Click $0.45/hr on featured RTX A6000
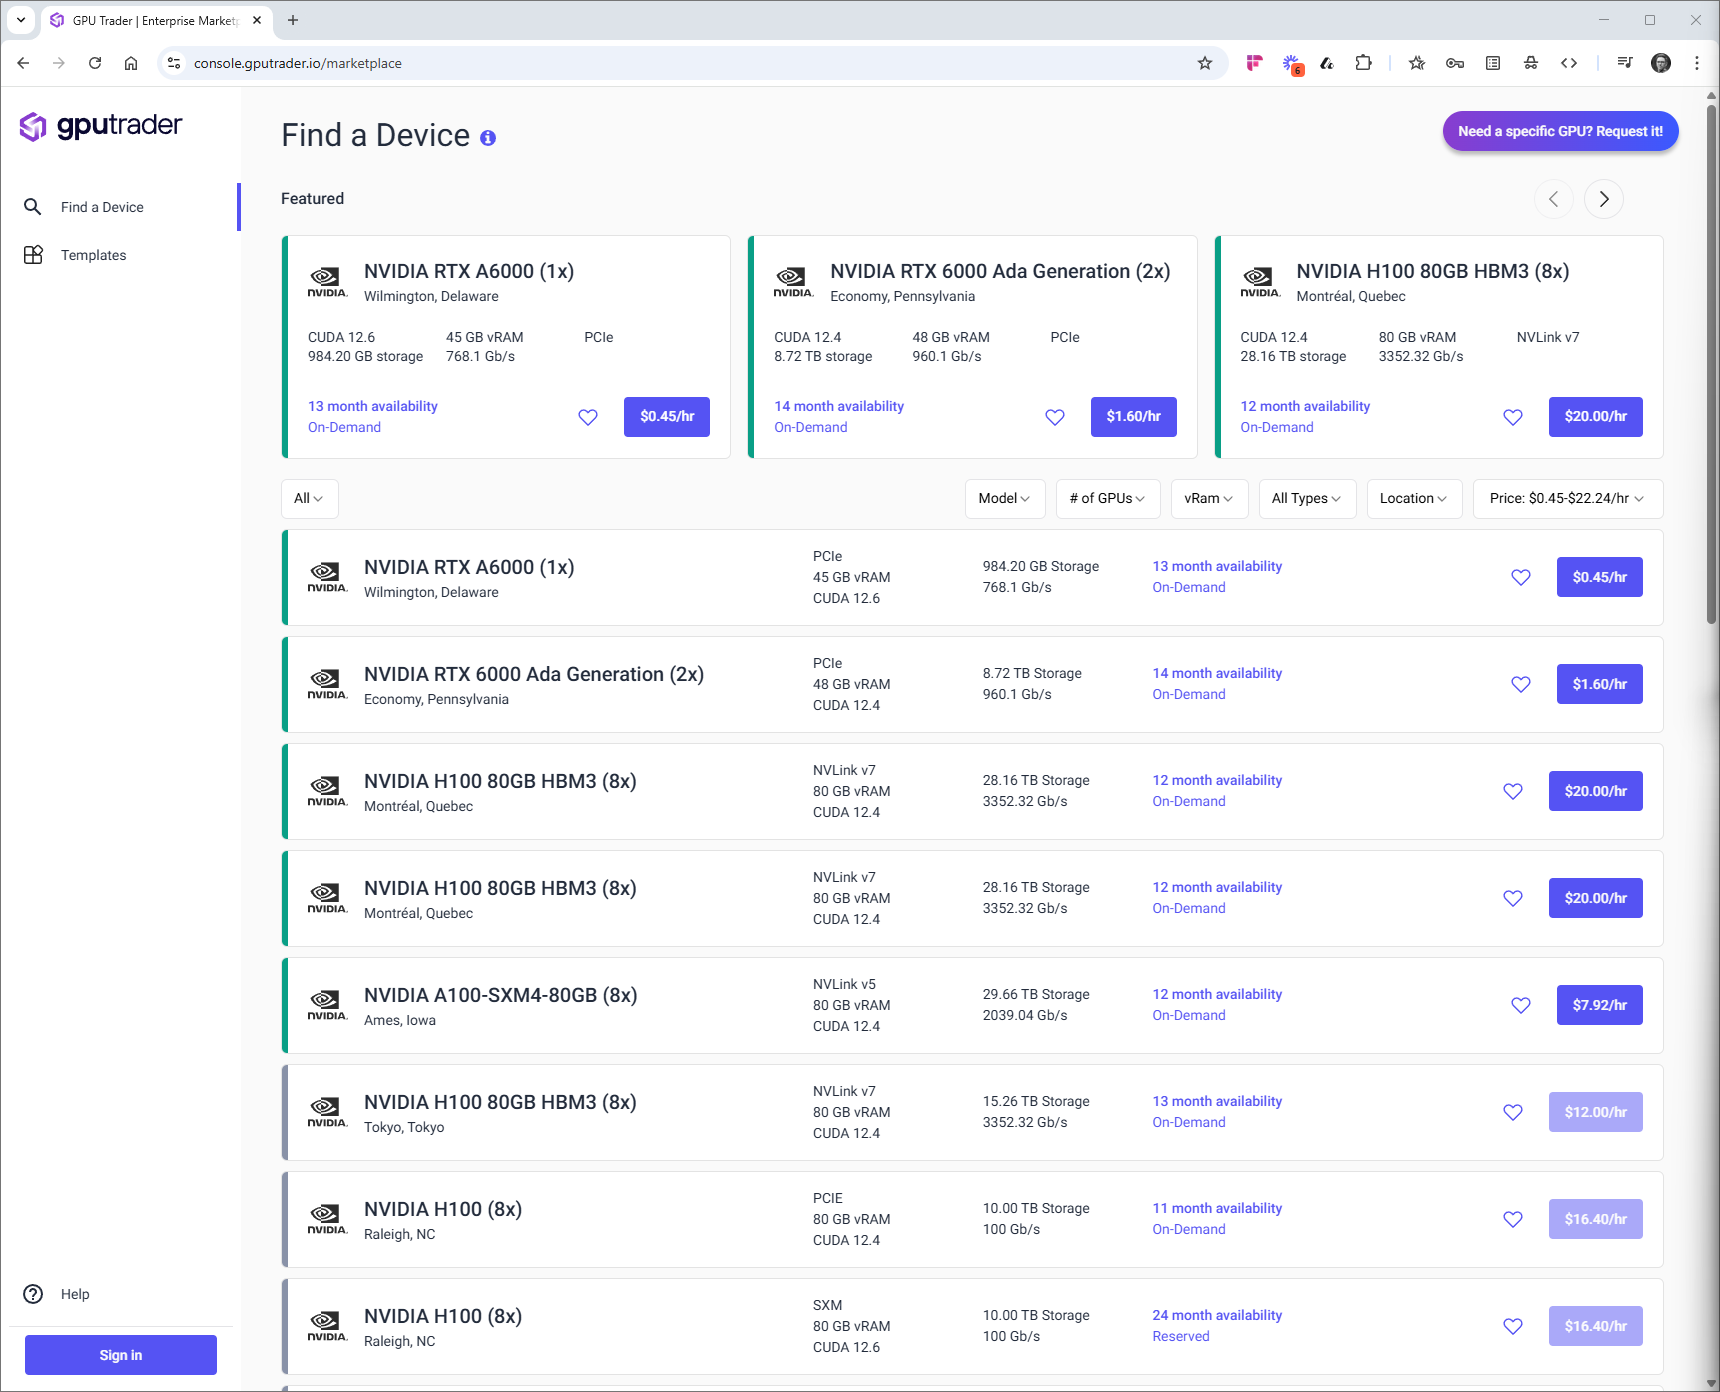This screenshot has width=1720, height=1392. pos(667,417)
